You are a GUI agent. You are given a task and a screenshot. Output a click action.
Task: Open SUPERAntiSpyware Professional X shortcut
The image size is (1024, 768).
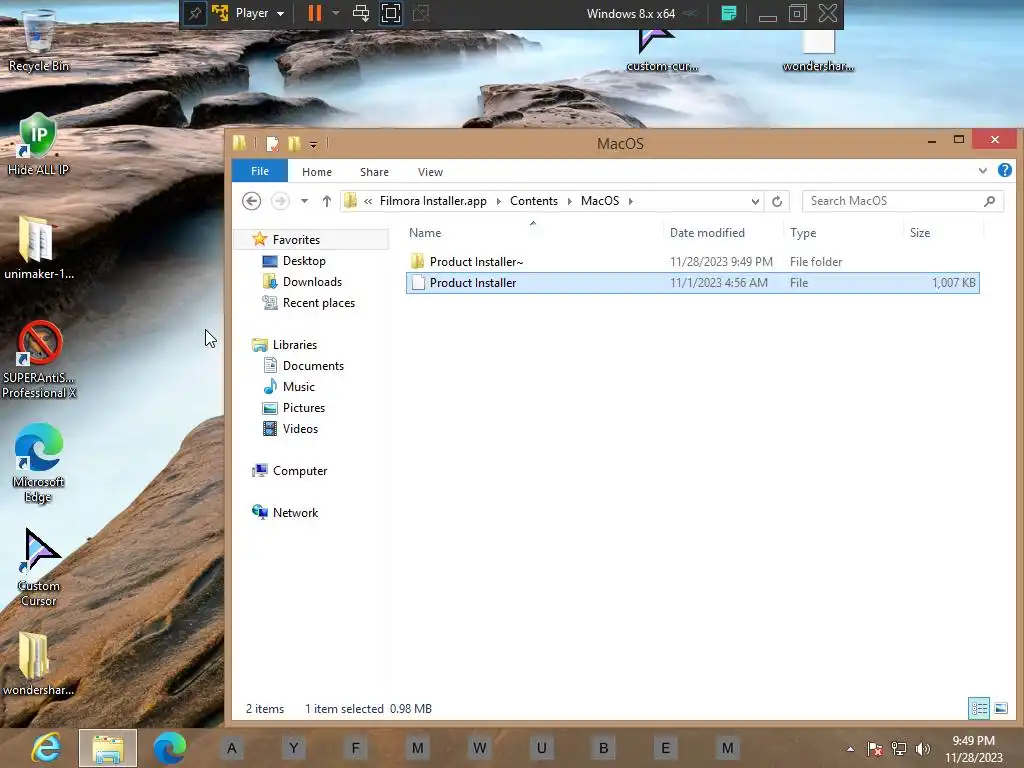(39, 359)
